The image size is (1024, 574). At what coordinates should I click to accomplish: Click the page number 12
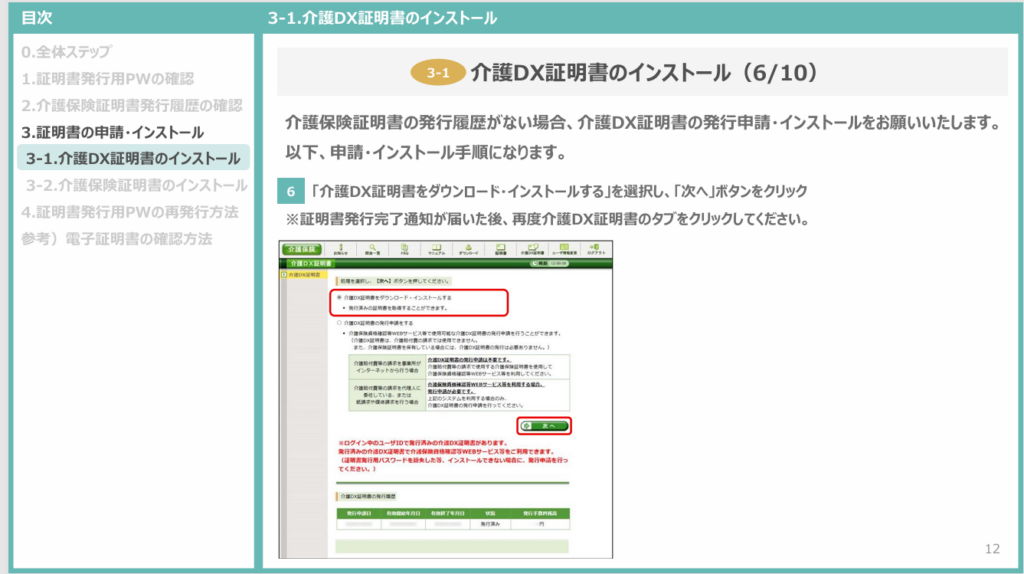click(992, 549)
